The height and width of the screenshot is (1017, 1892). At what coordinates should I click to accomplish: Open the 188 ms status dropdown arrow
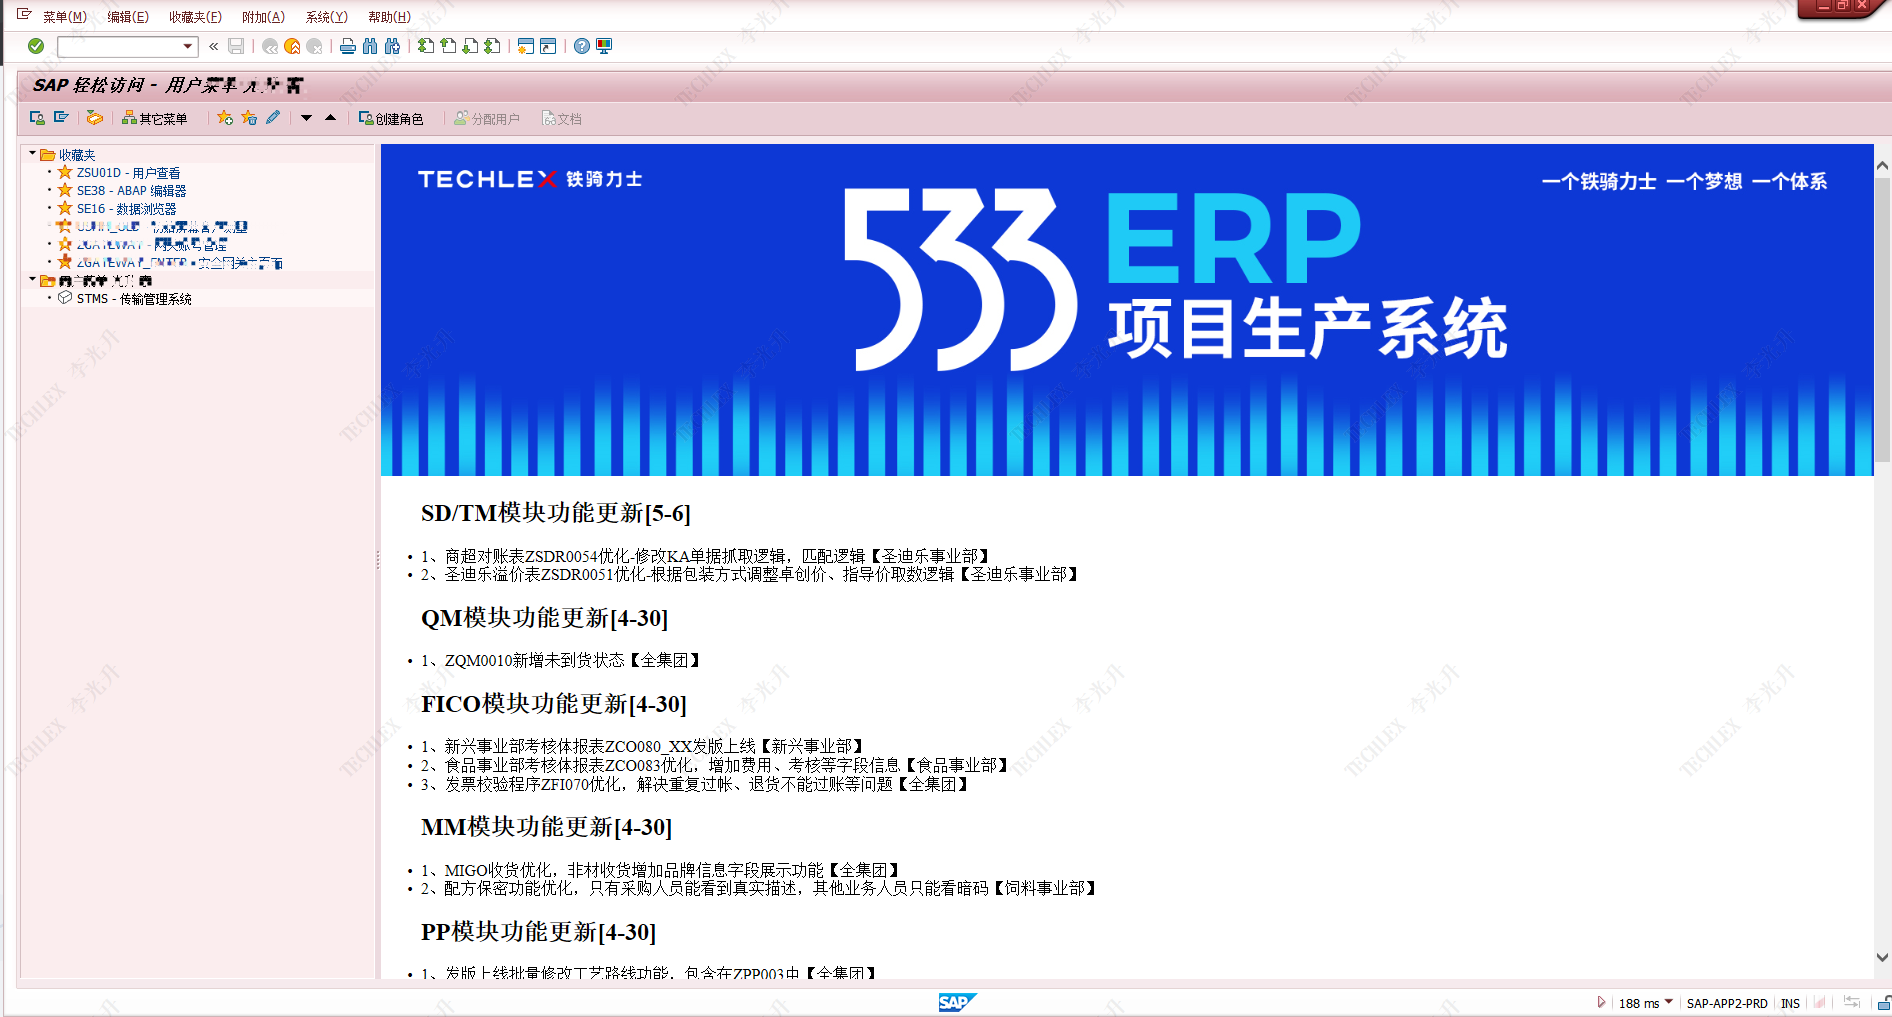[1669, 1002]
